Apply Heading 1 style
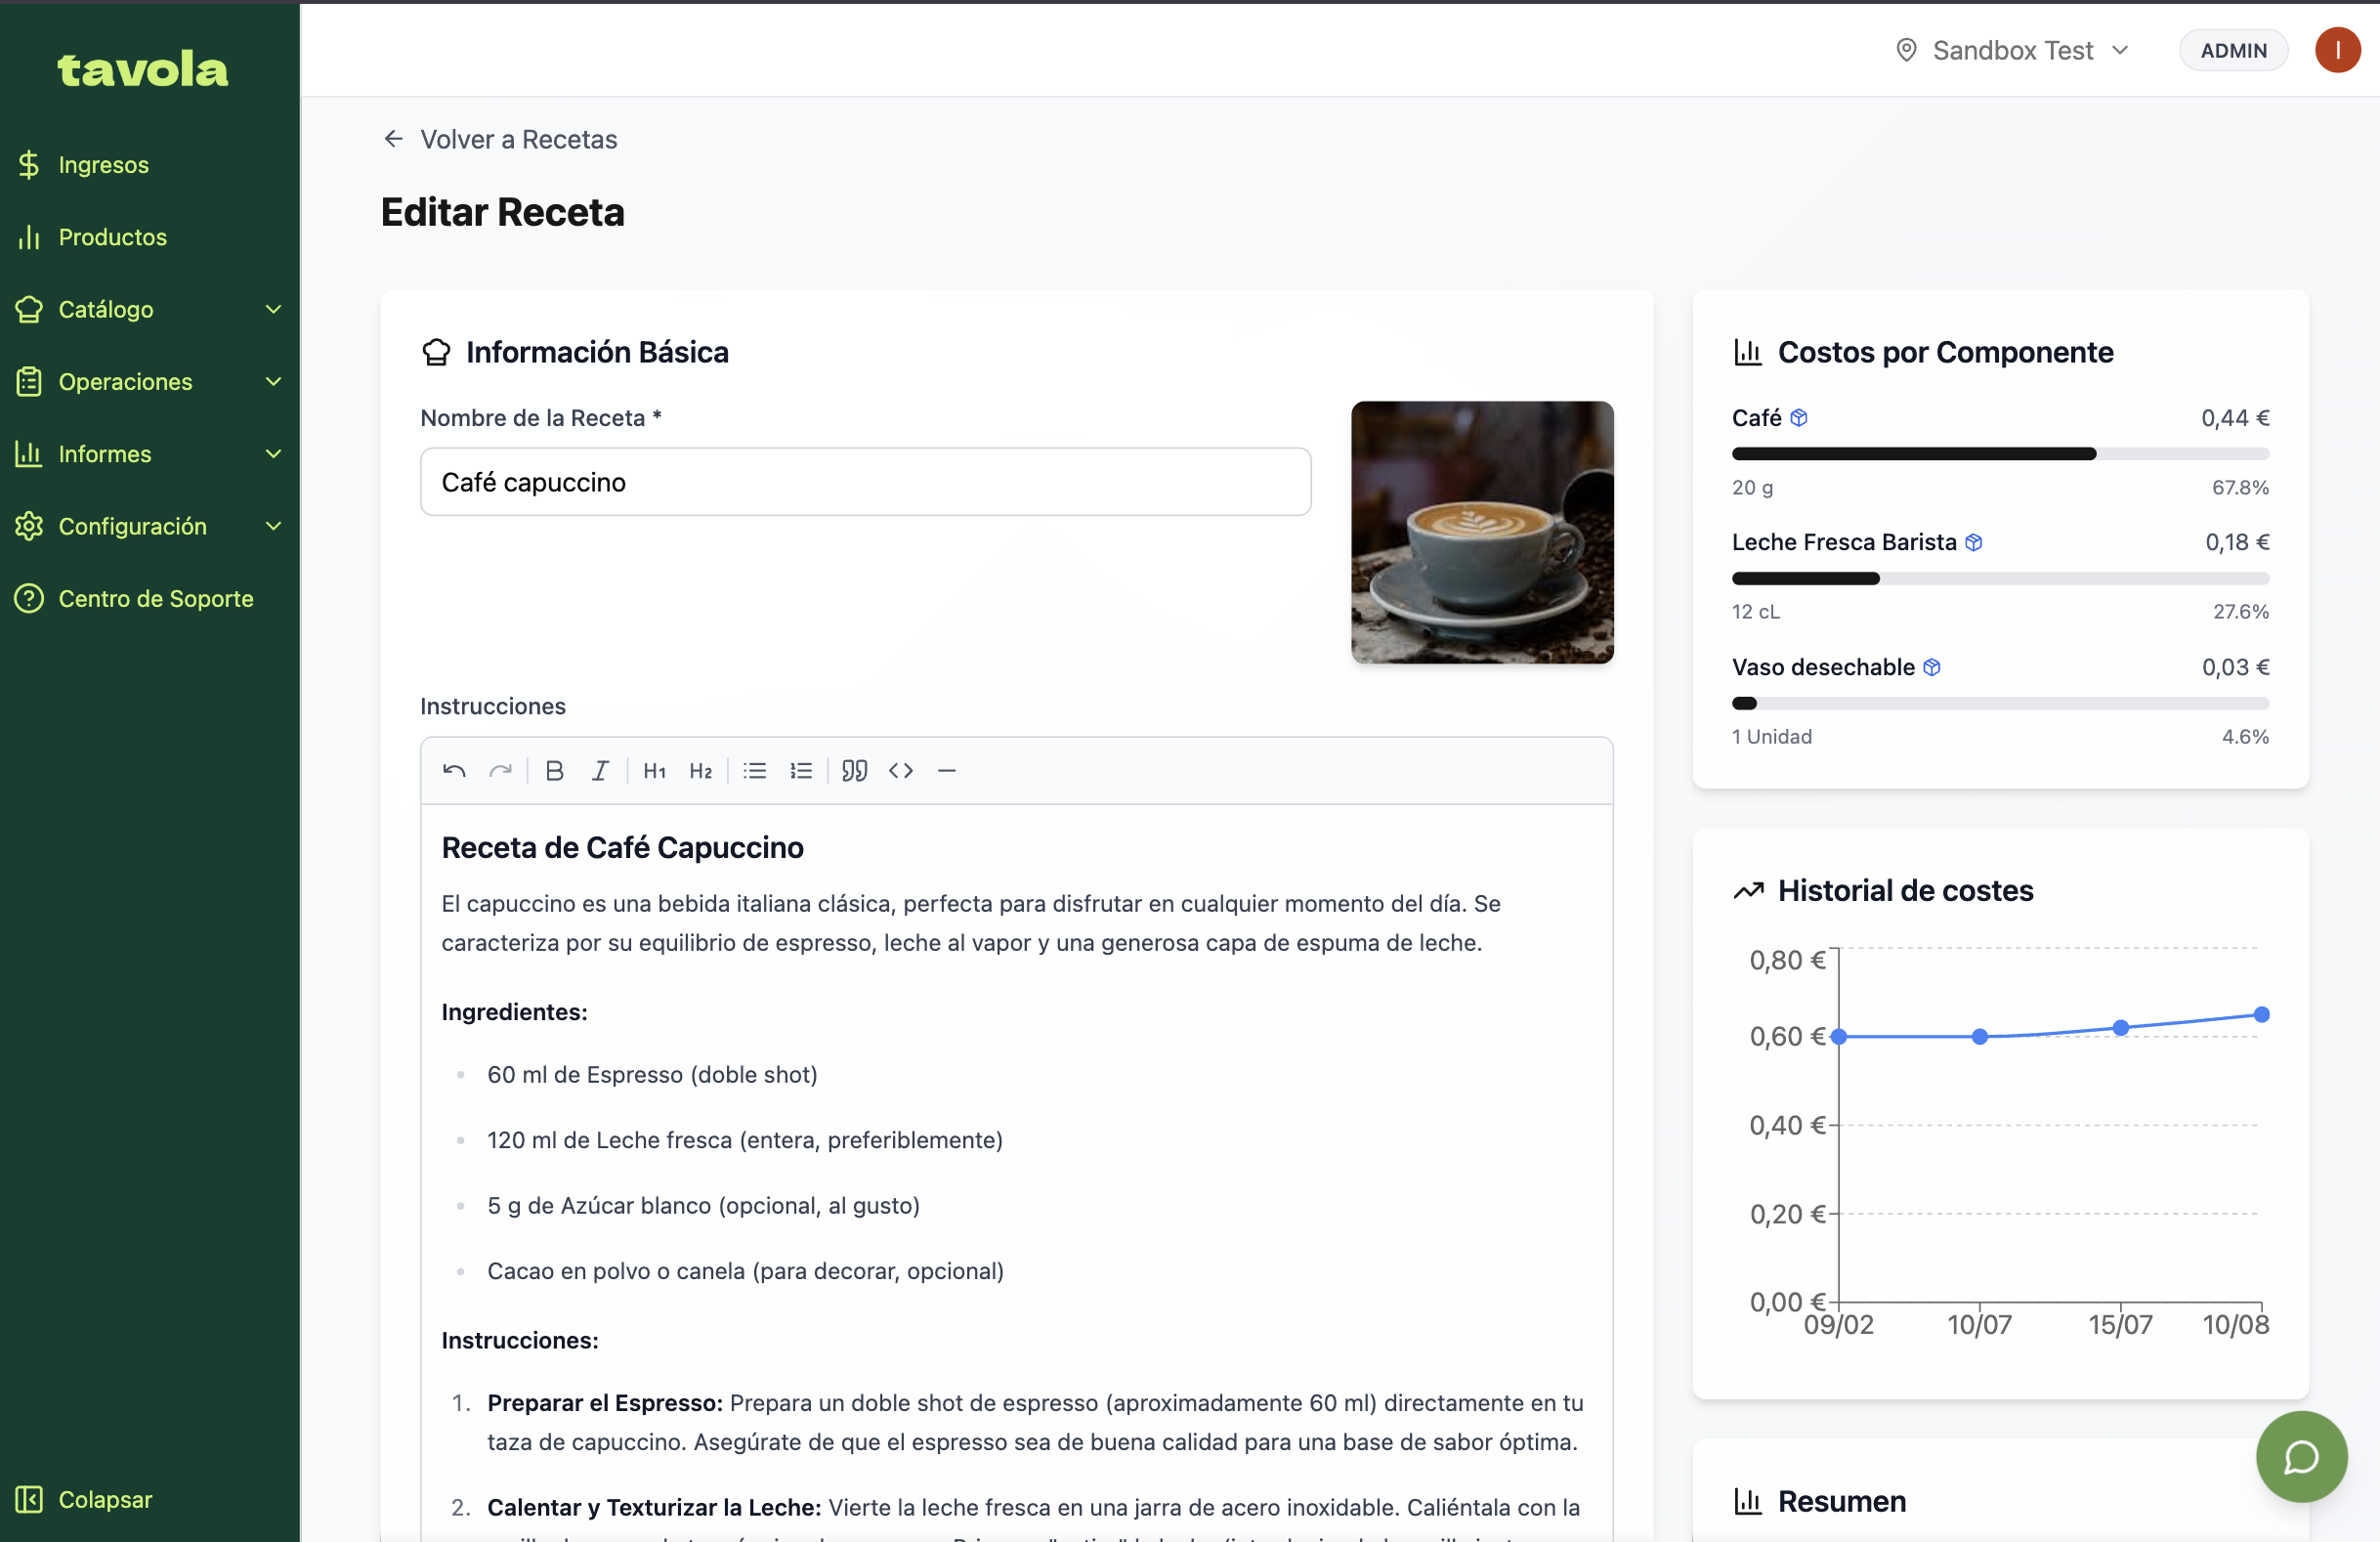 tap(654, 771)
